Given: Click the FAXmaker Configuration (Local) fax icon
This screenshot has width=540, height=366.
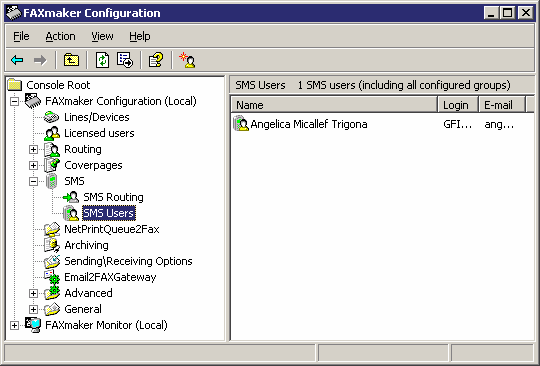Looking at the screenshot, I should click(33, 101).
